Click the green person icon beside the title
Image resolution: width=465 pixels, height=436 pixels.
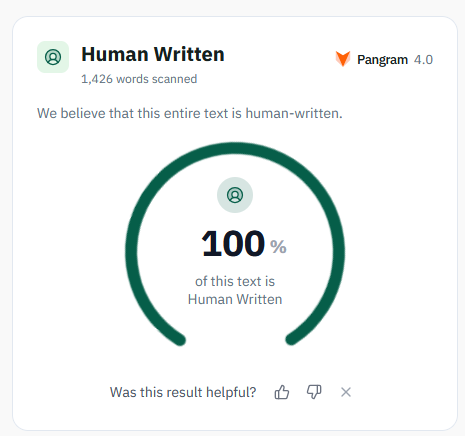(53, 57)
